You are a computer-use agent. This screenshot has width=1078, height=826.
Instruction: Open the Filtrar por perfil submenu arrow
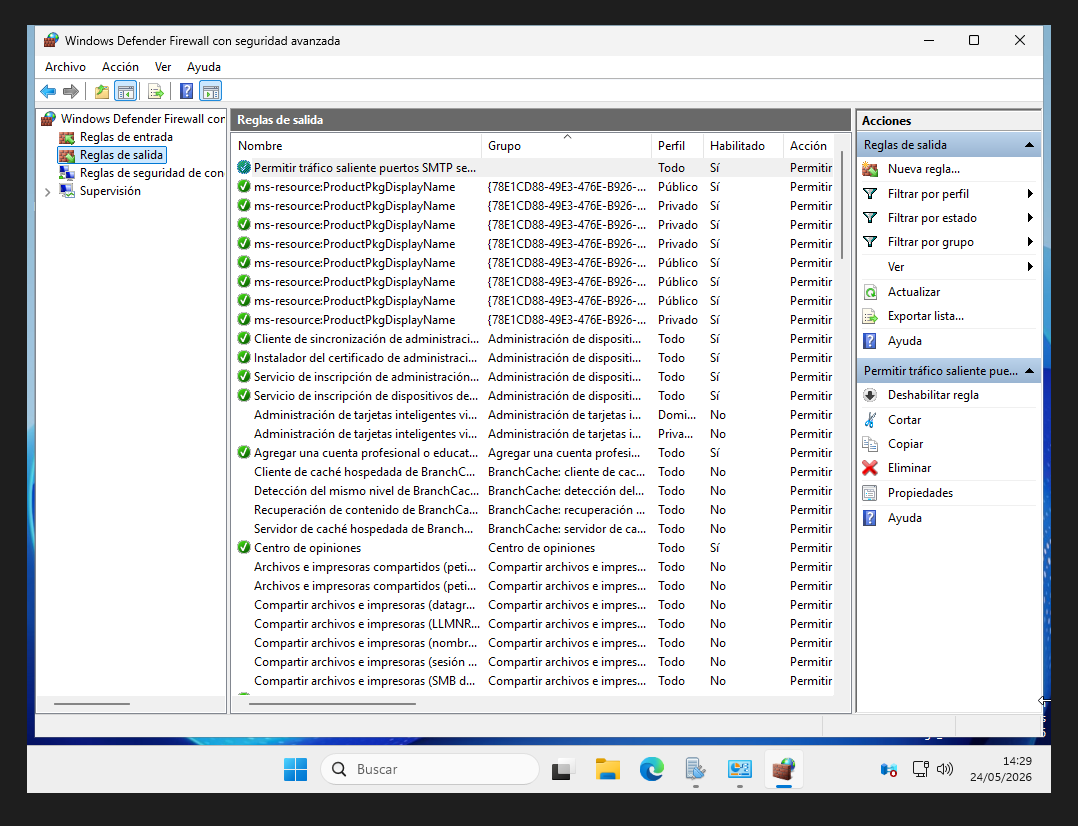pyautogui.click(x=1030, y=194)
